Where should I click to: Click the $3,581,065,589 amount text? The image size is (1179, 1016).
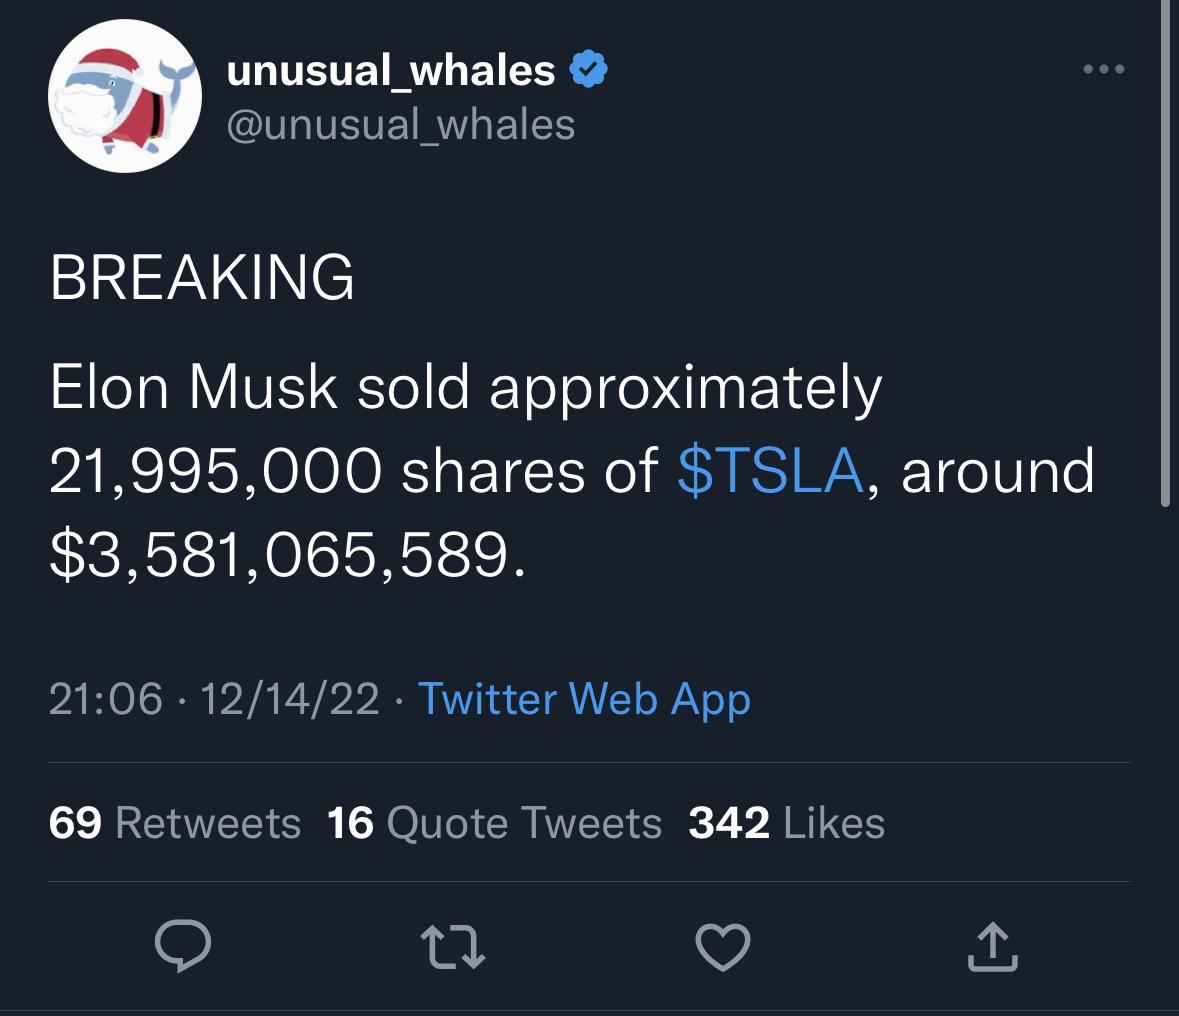[x=285, y=555]
